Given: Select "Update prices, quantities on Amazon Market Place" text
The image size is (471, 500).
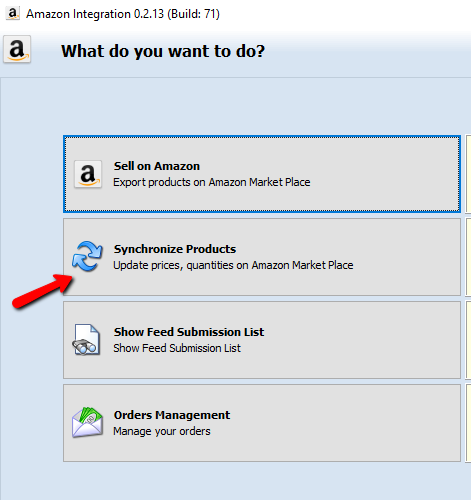Looking at the screenshot, I should click(233, 265).
